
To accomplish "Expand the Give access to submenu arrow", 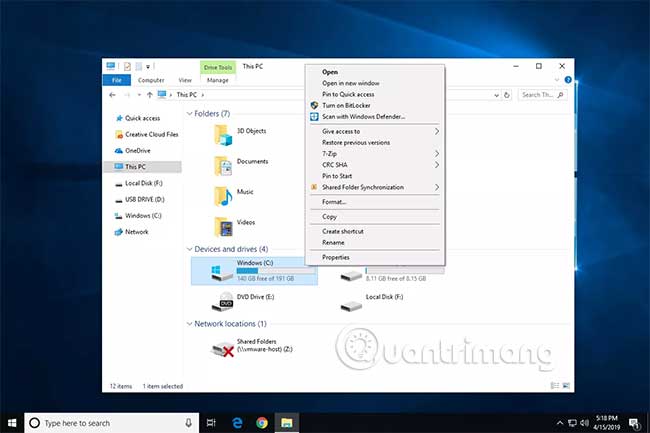I will [x=437, y=131].
